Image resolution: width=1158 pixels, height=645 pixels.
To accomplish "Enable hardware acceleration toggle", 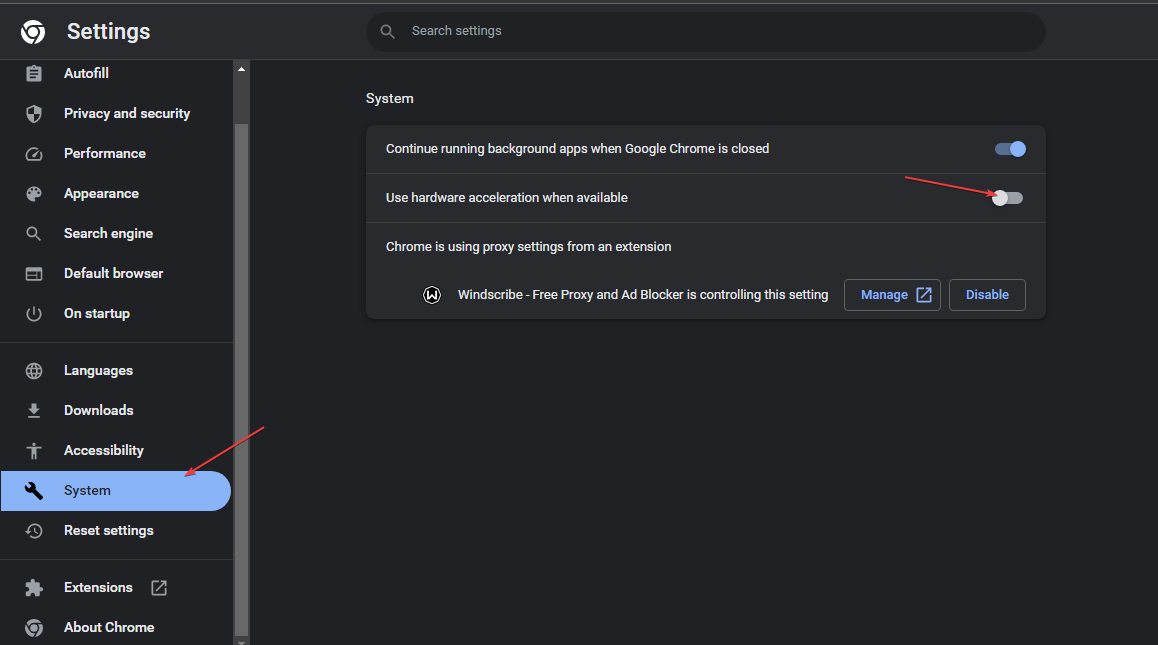I will coord(1007,198).
